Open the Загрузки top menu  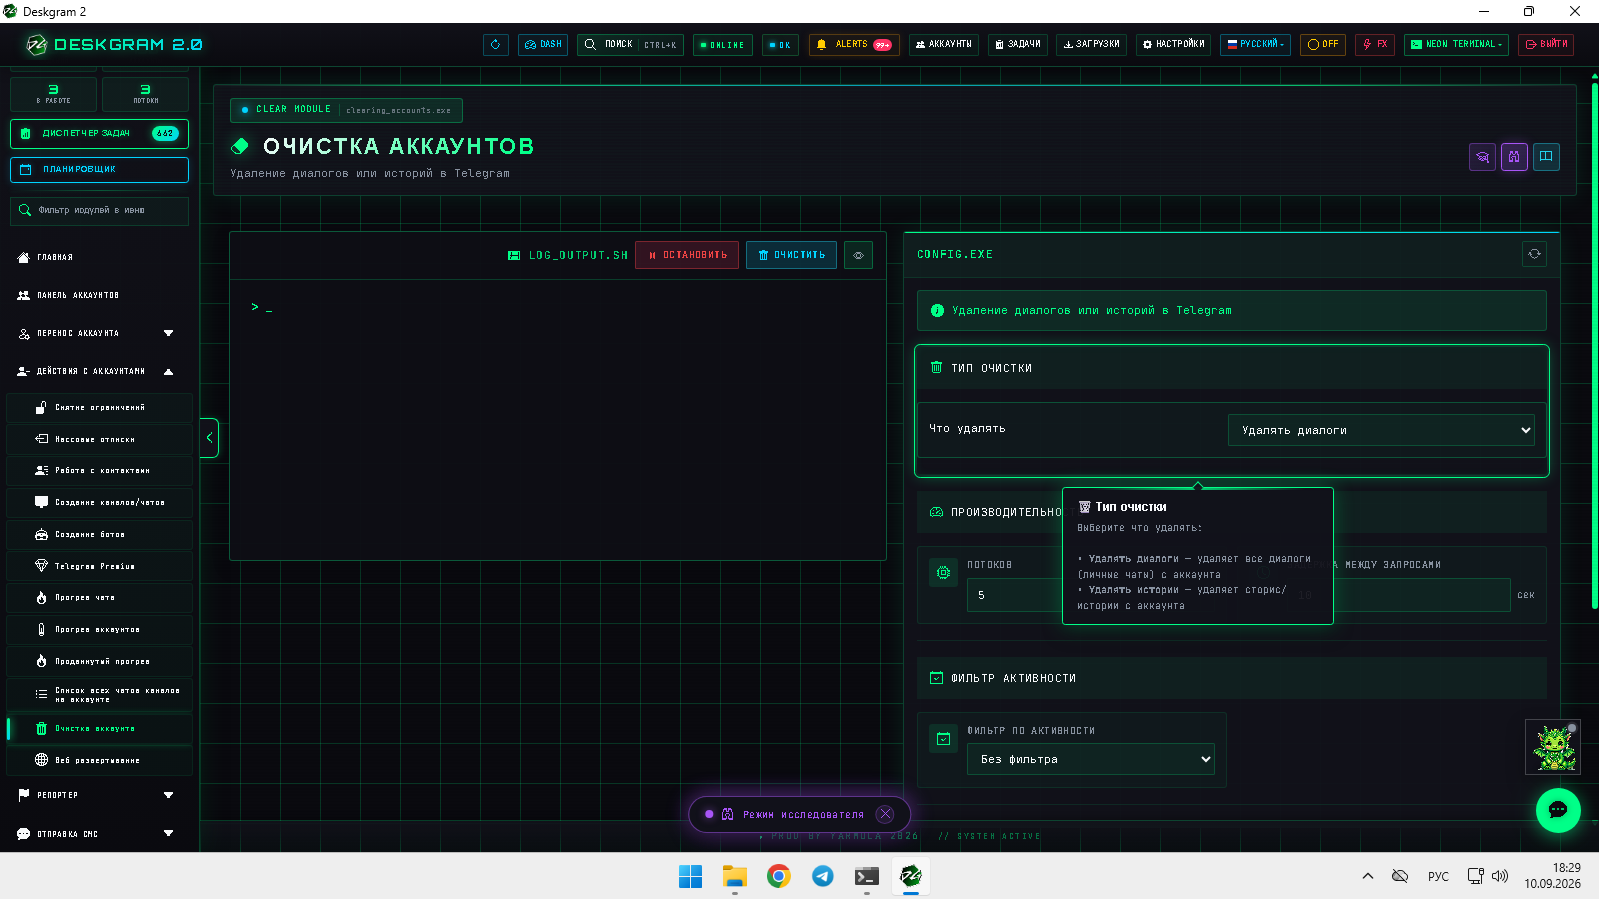click(1091, 45)
